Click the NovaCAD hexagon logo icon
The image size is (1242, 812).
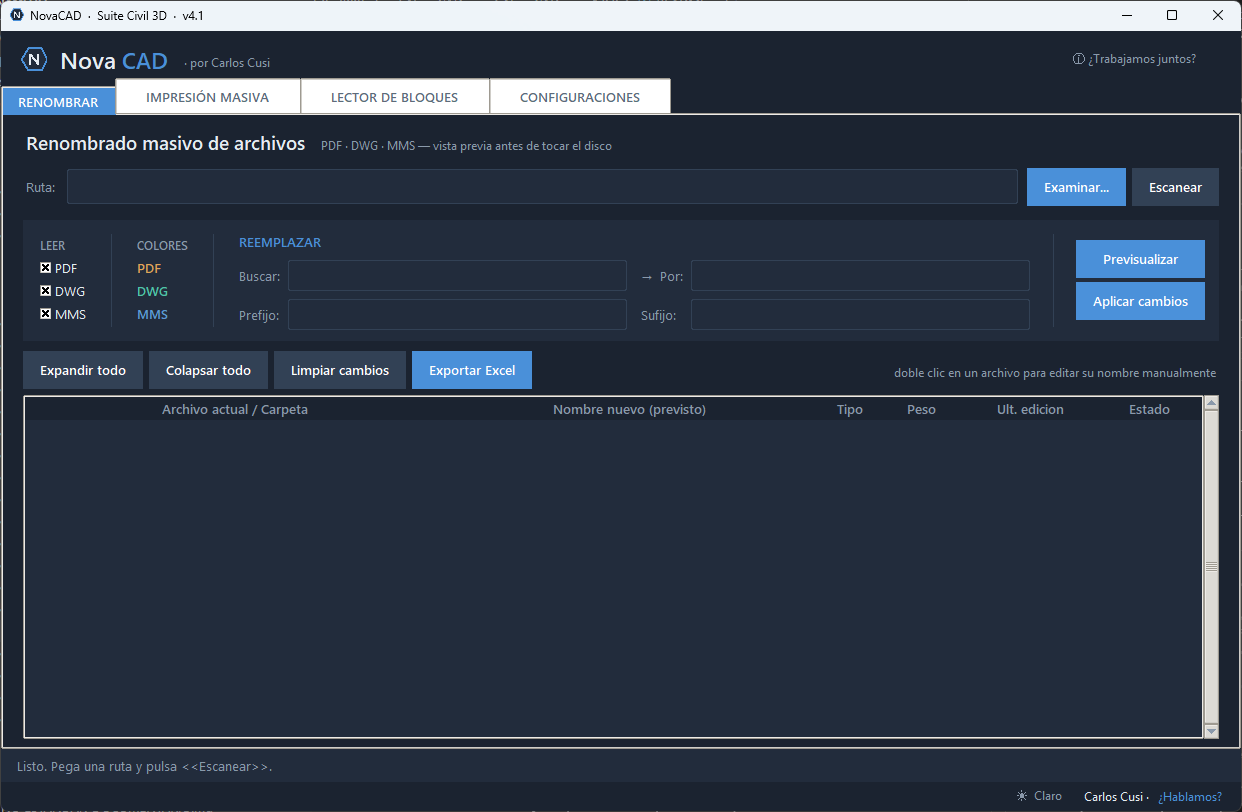35,60
